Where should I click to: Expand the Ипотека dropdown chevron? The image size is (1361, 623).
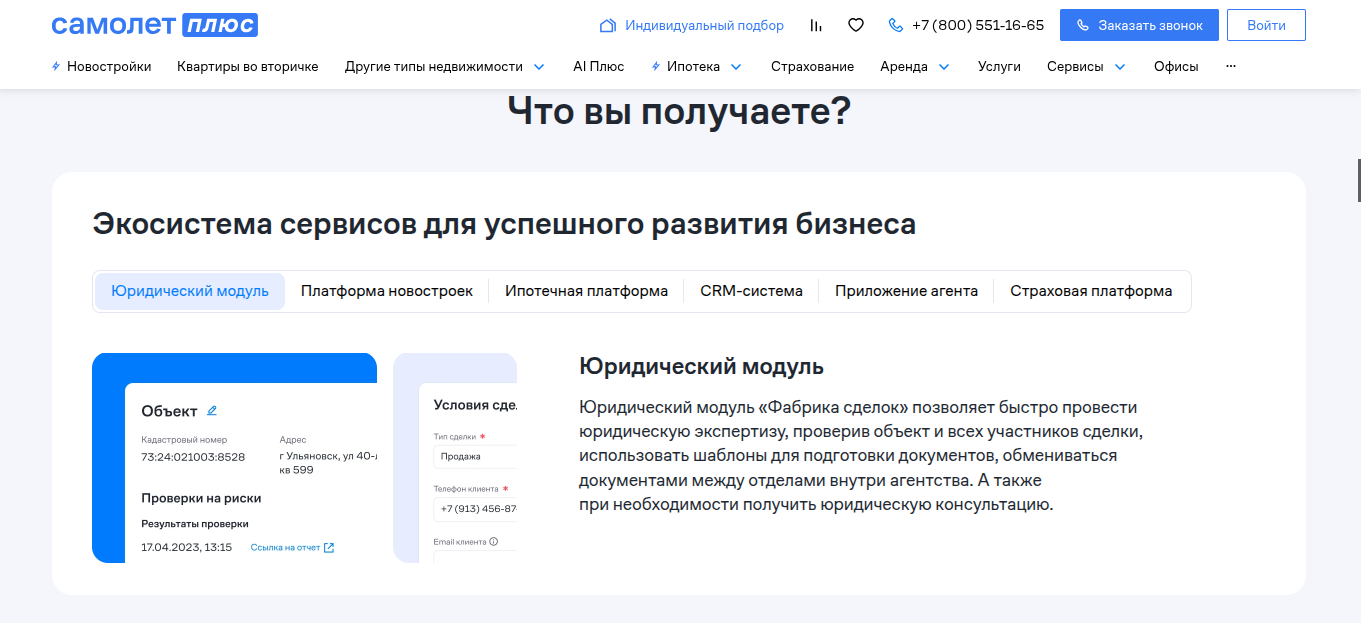click(736, 67)
